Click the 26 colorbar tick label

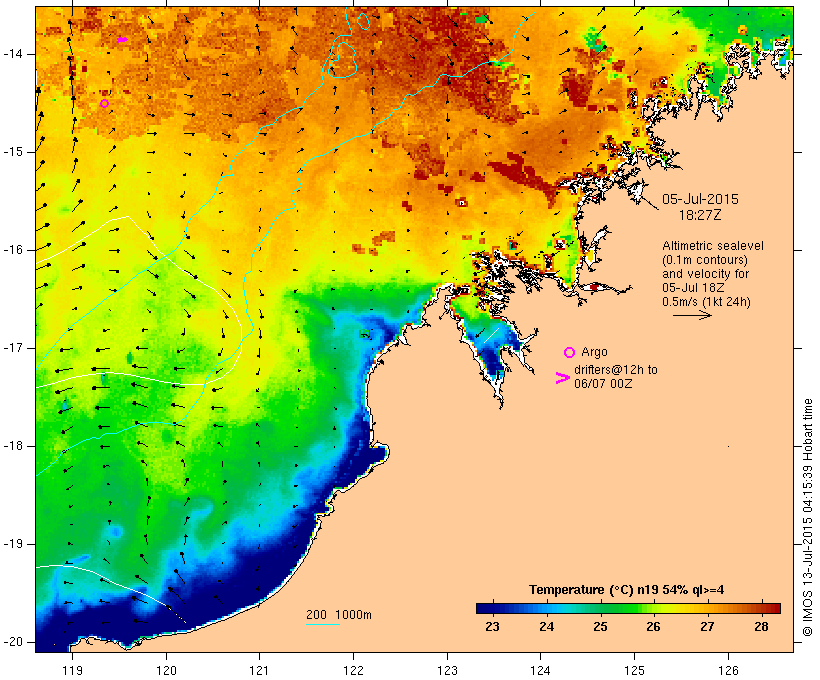(x=654, y=626)
